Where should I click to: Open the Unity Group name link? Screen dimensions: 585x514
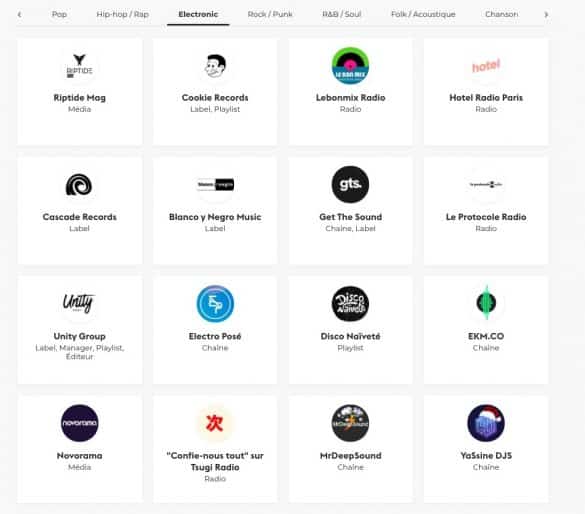pyautogui.click(x=79, y=336)
